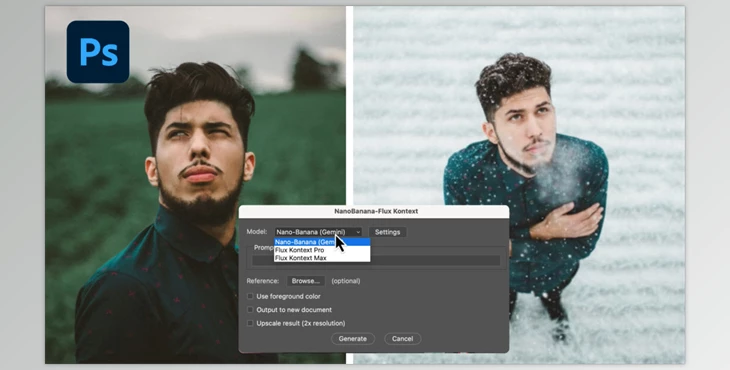Screen dimensions: 730x370
Task: Choose Flux Kontext Max from the model list
Action: 322,258
